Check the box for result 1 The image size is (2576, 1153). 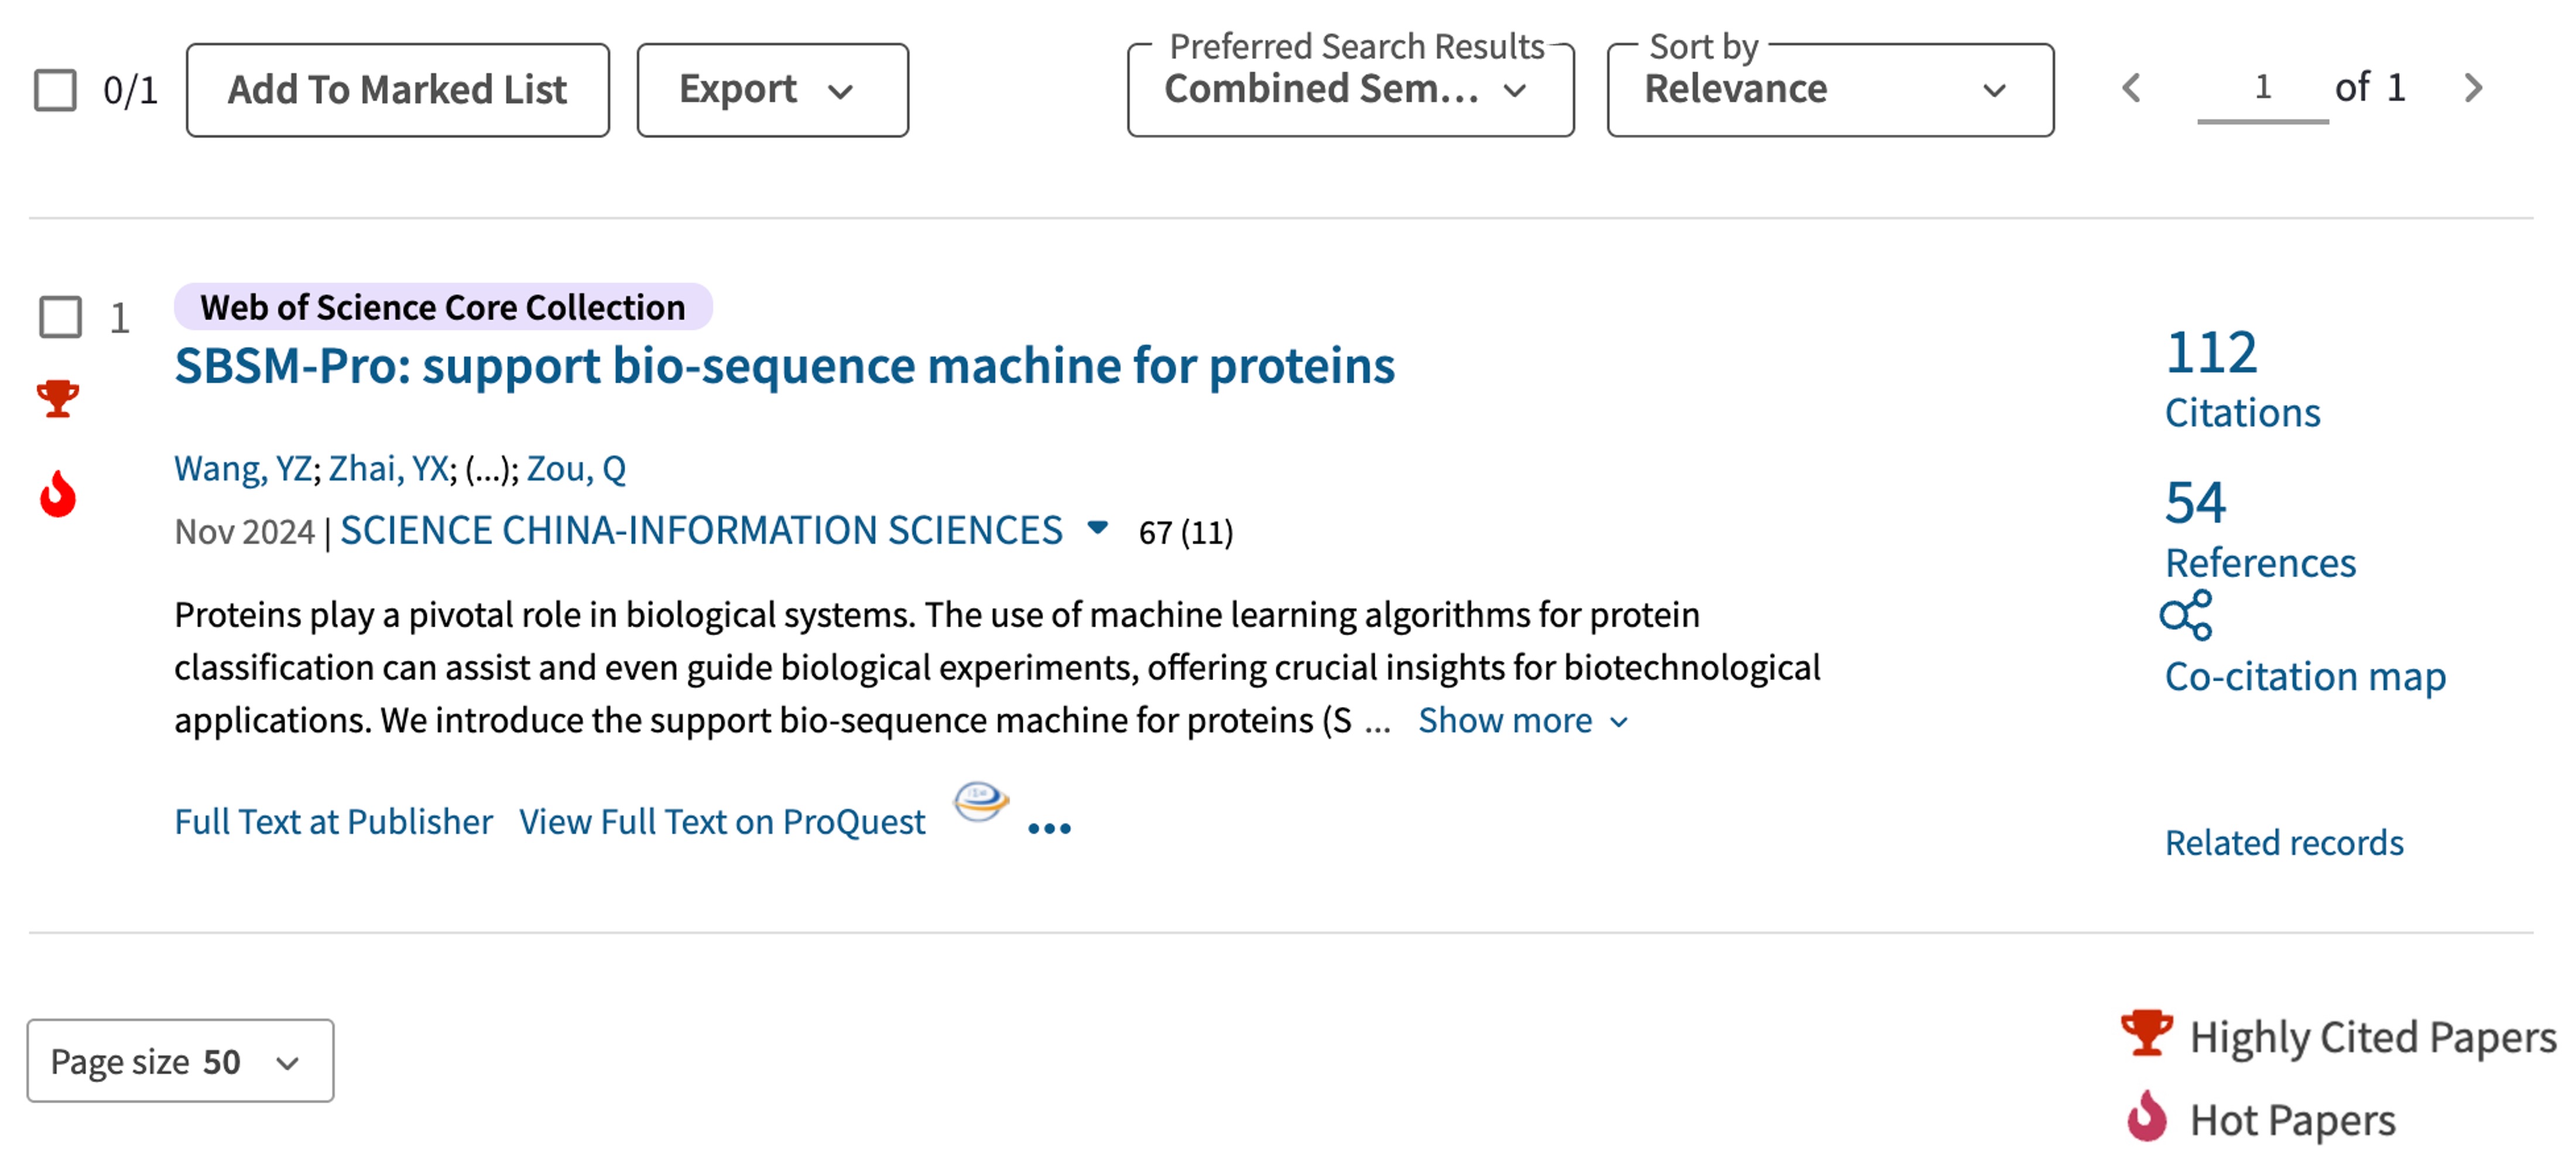pos(60,317)
